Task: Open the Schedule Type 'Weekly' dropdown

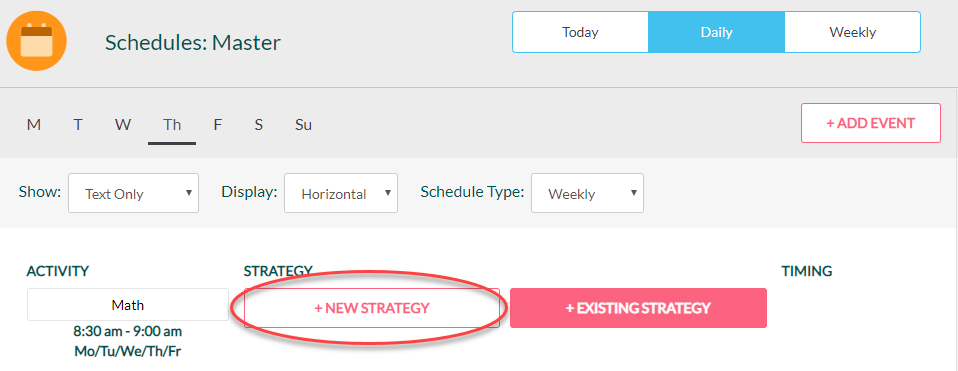Action: [x=587, y=193]
